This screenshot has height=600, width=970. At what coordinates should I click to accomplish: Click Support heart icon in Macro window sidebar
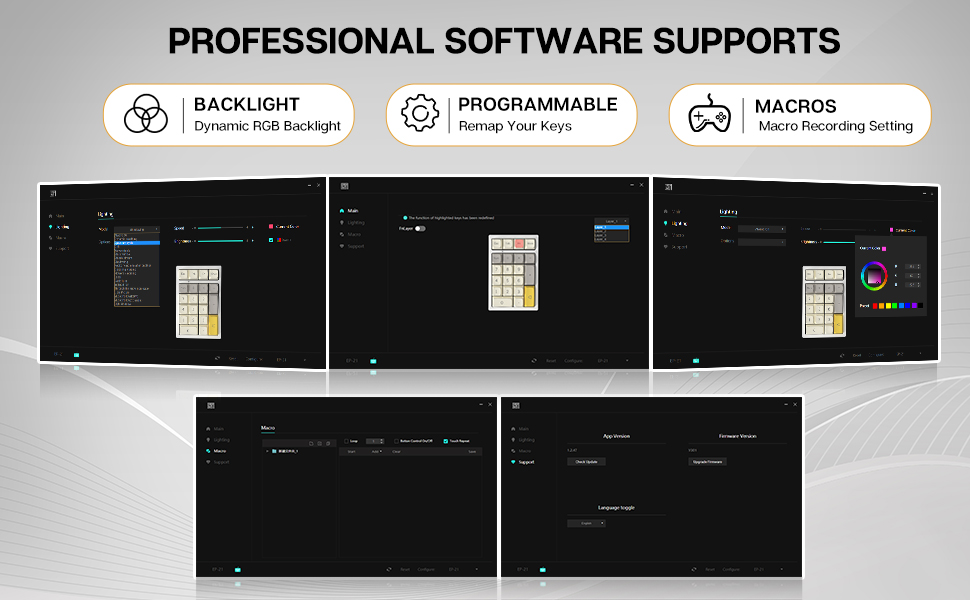pyautogui.click(x=208, y=462)
